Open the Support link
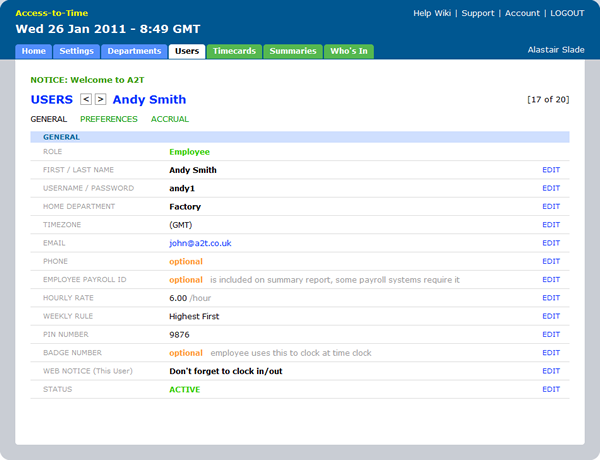The height and width of the screenshot is (460, 600). (478, 13)
